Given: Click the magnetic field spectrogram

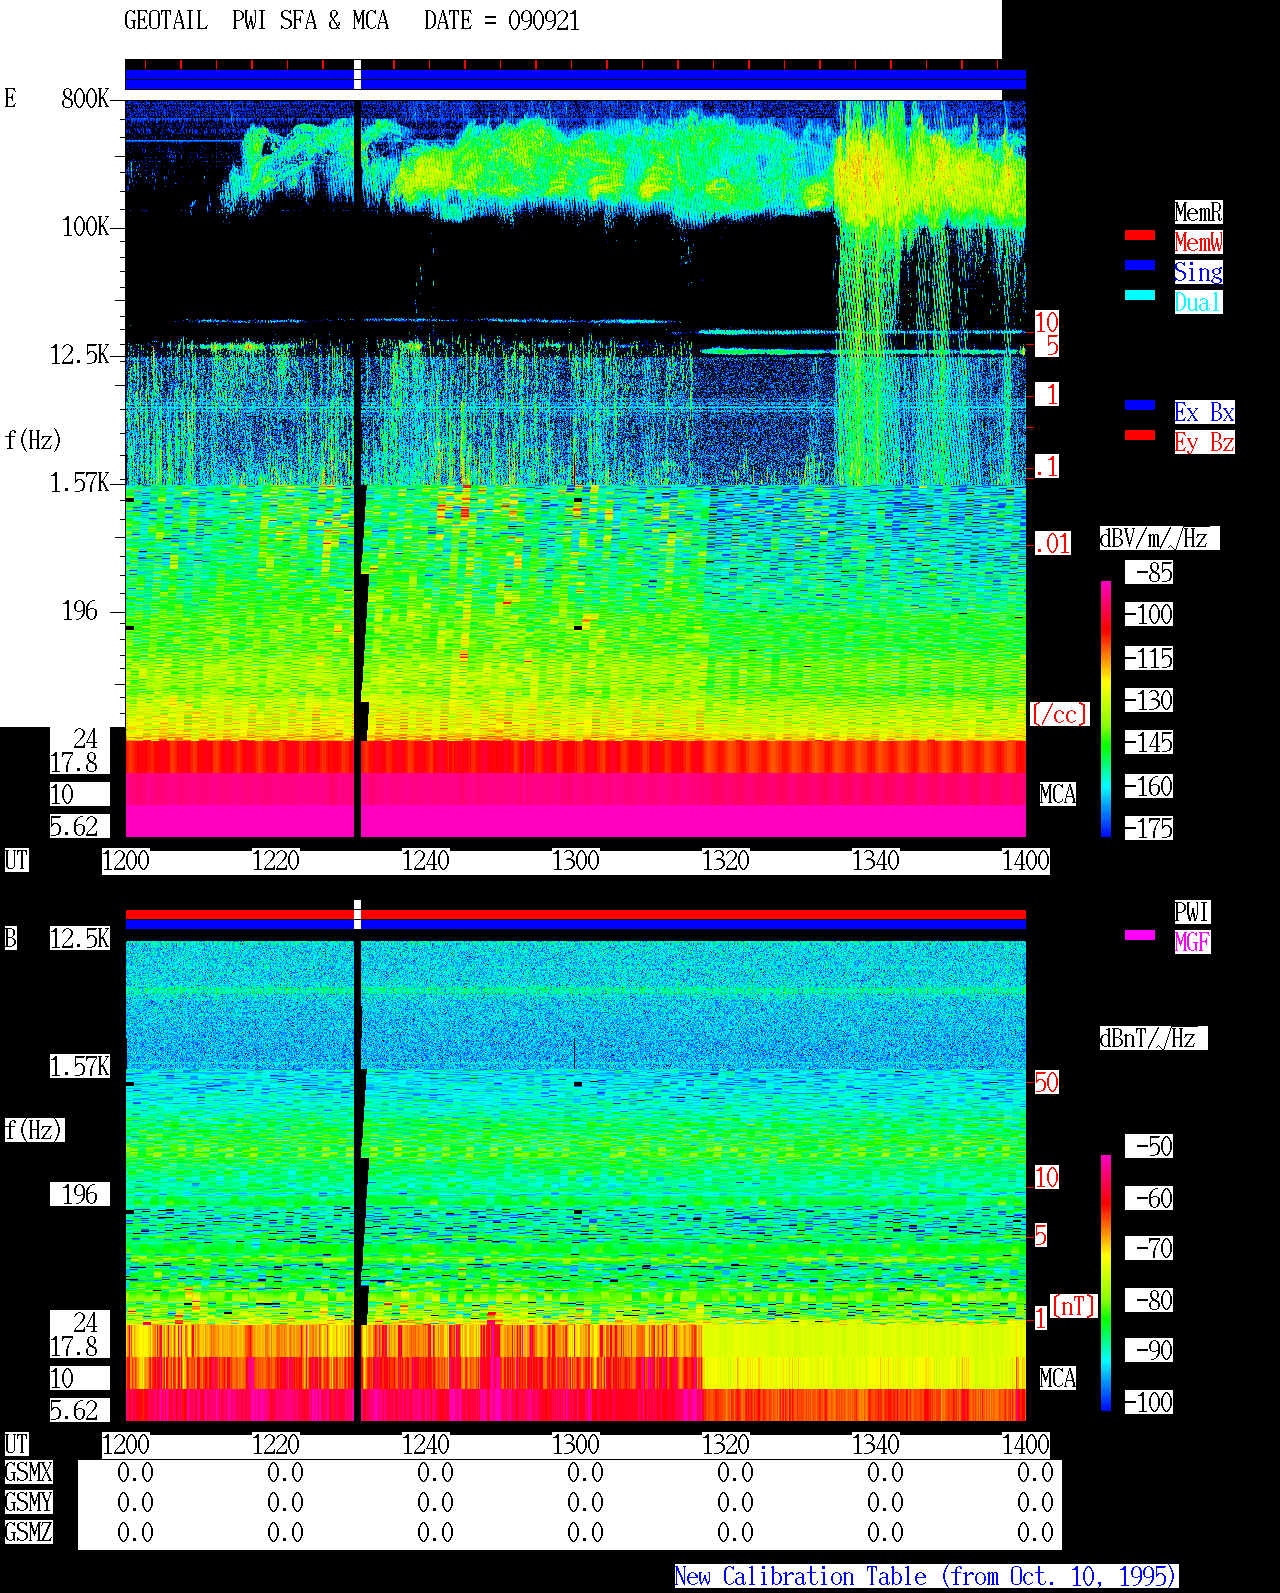Looking at the screenshot, I should click(576, 1181).
